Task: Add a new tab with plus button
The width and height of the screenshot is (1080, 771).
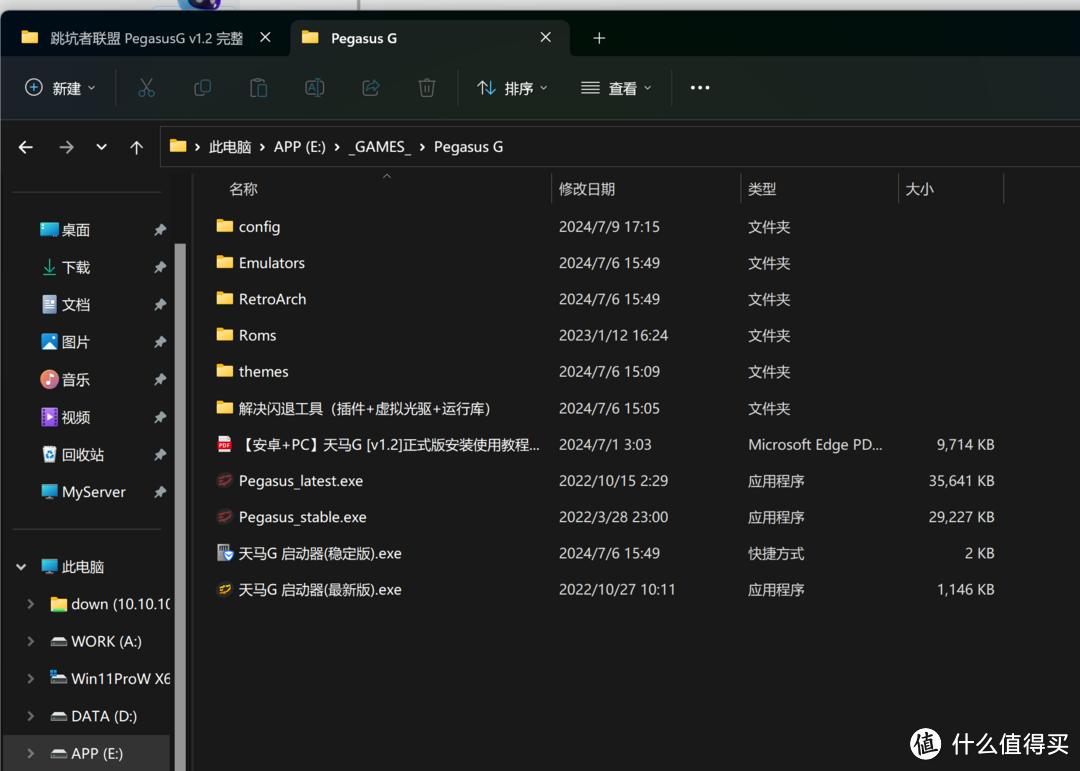Action: [x=599, y=38]
